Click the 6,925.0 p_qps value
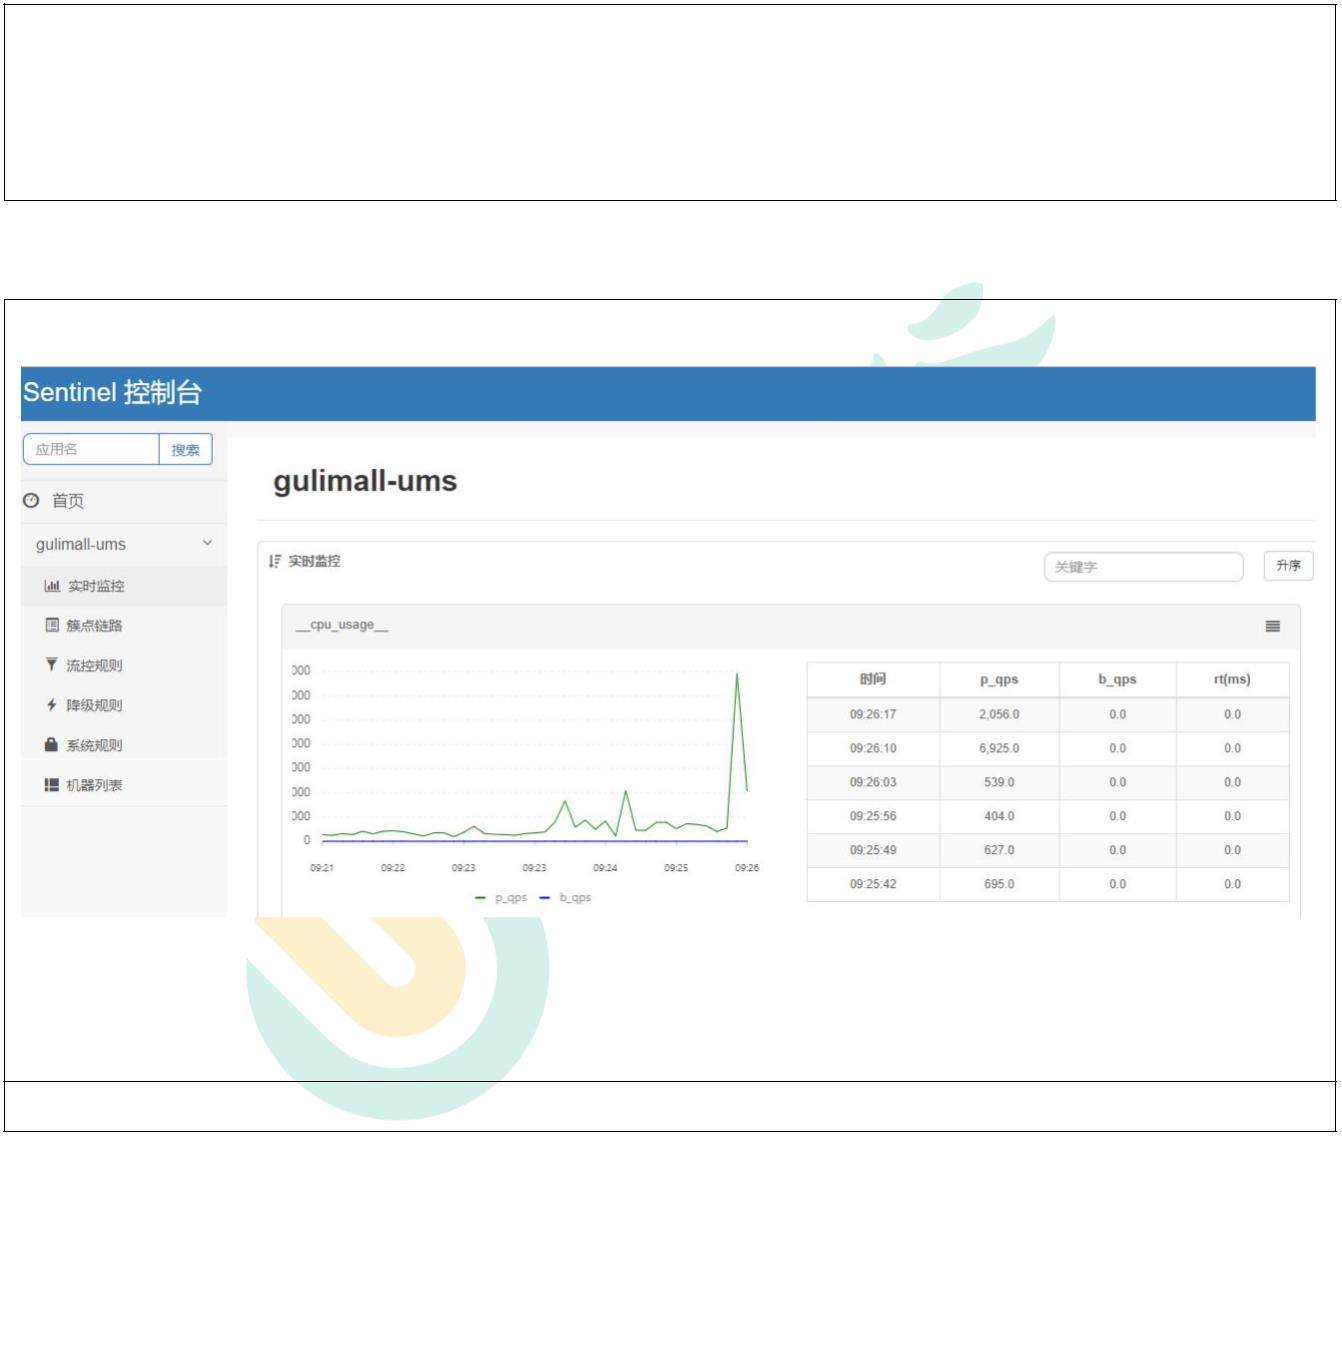 (999, 748)
